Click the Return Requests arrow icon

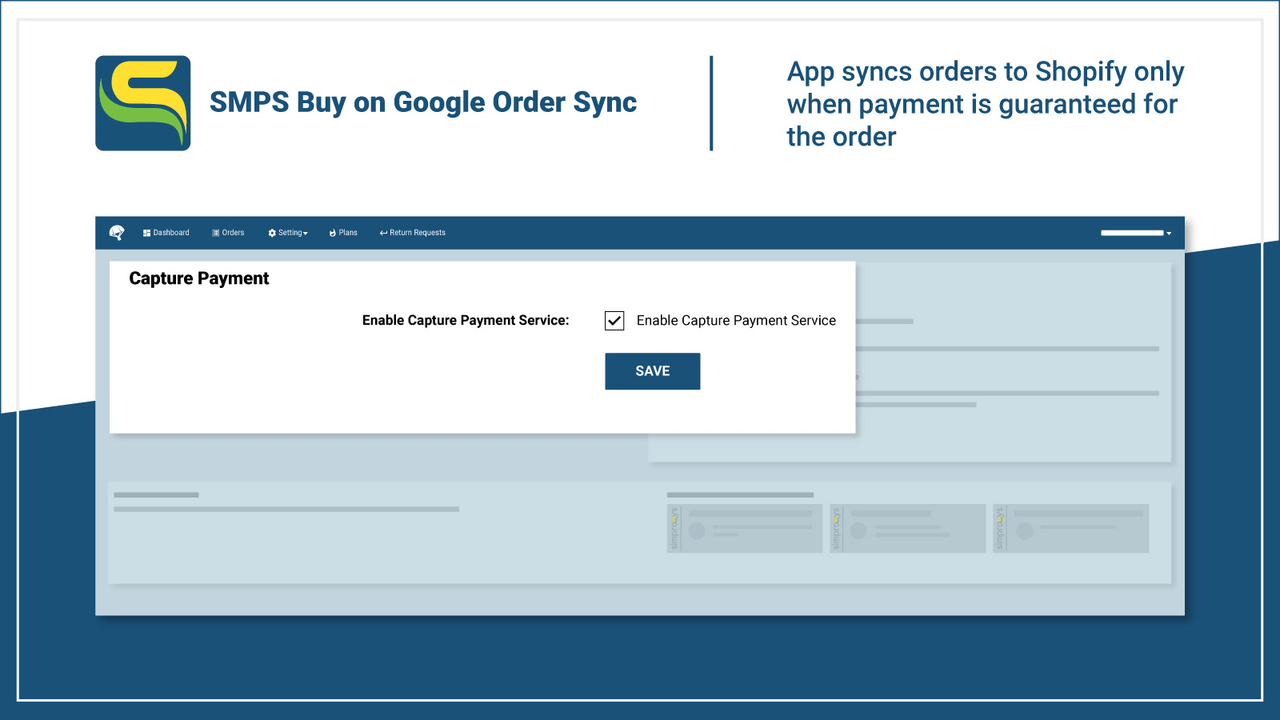(383, 232)
